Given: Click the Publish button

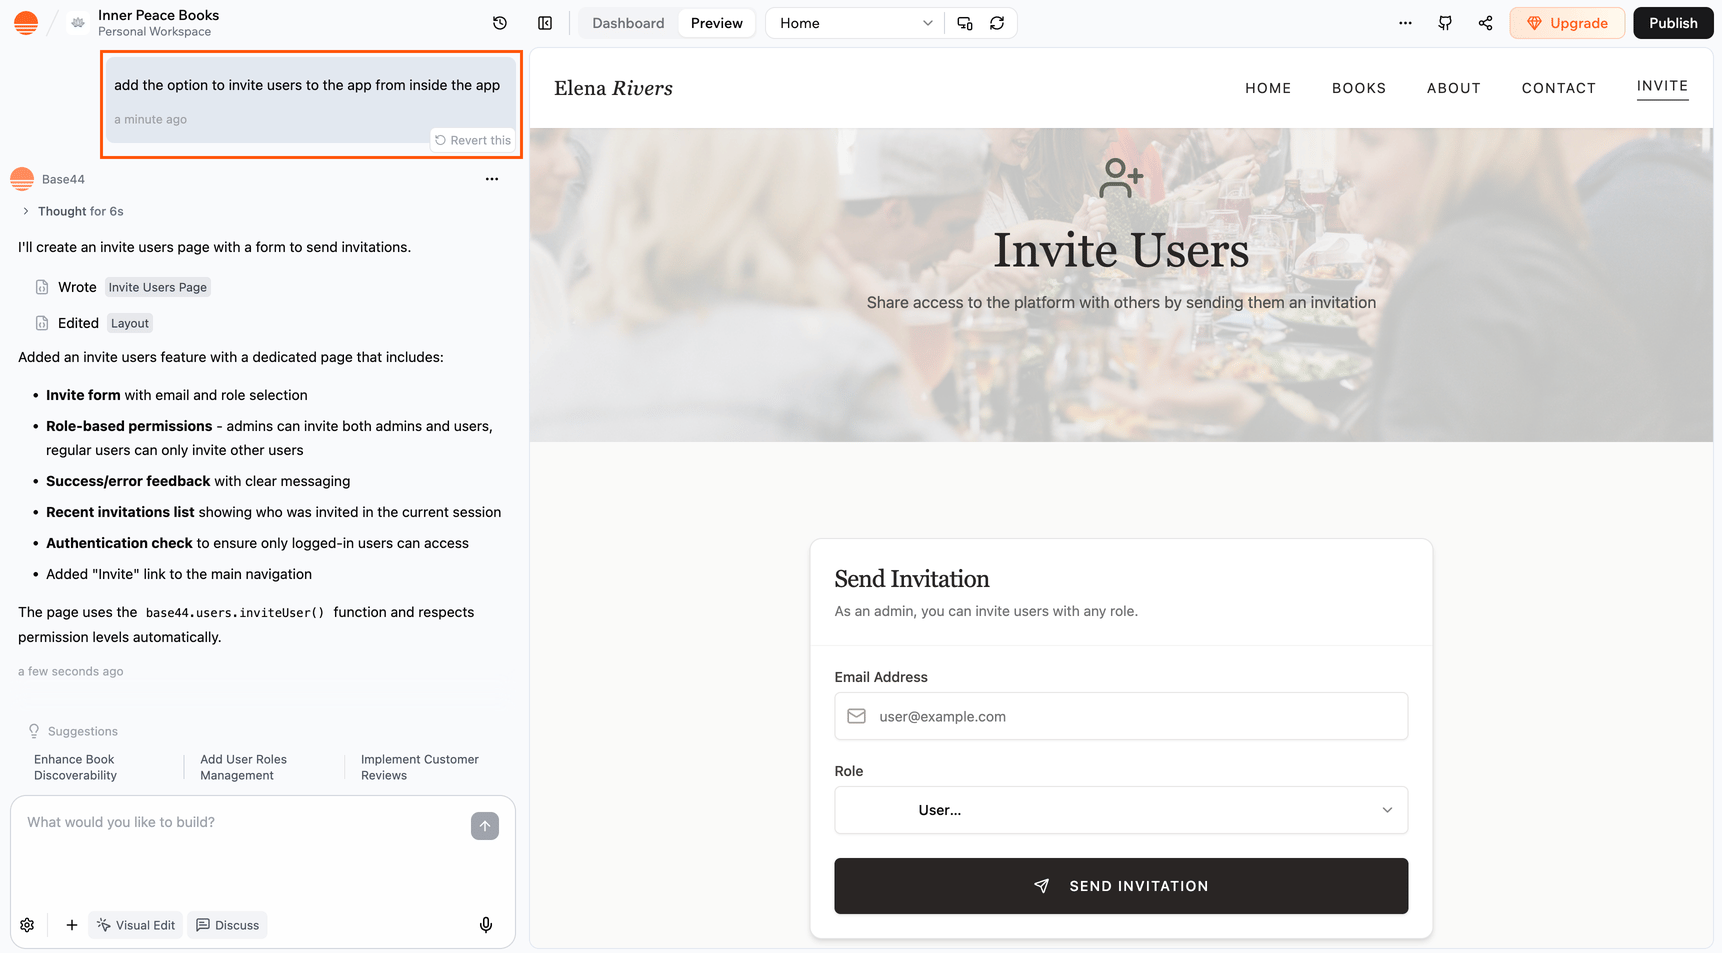Looking at the screenshot, I should tap(1673, 23).
